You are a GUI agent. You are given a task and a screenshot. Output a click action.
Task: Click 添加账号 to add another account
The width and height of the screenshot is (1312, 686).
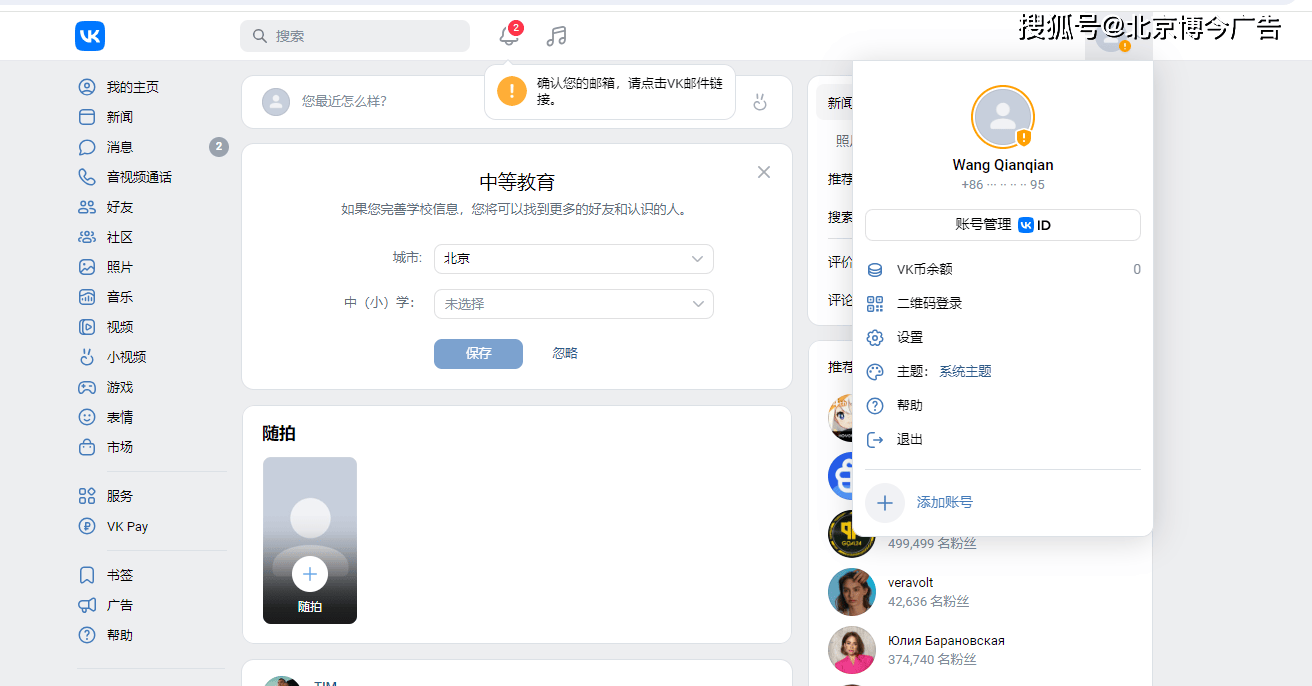tap(942, 502)
